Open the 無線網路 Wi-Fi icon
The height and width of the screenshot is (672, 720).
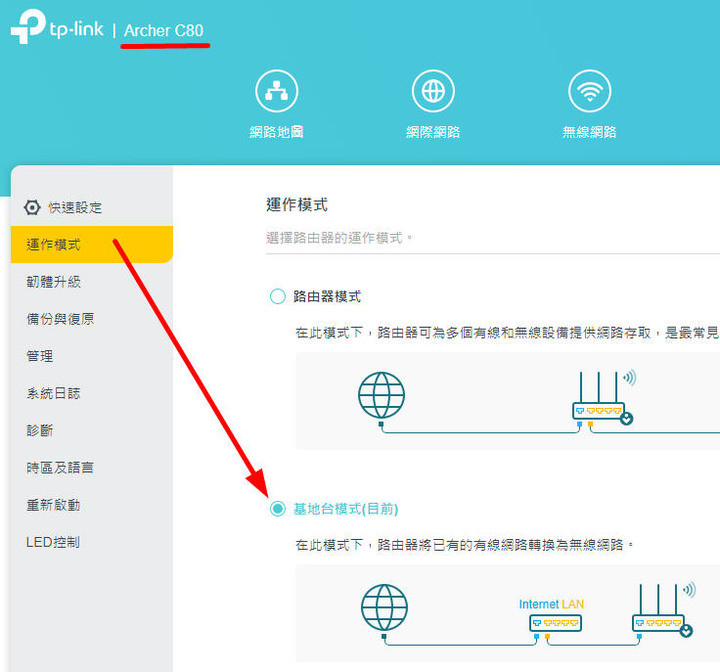coord(590,91)
